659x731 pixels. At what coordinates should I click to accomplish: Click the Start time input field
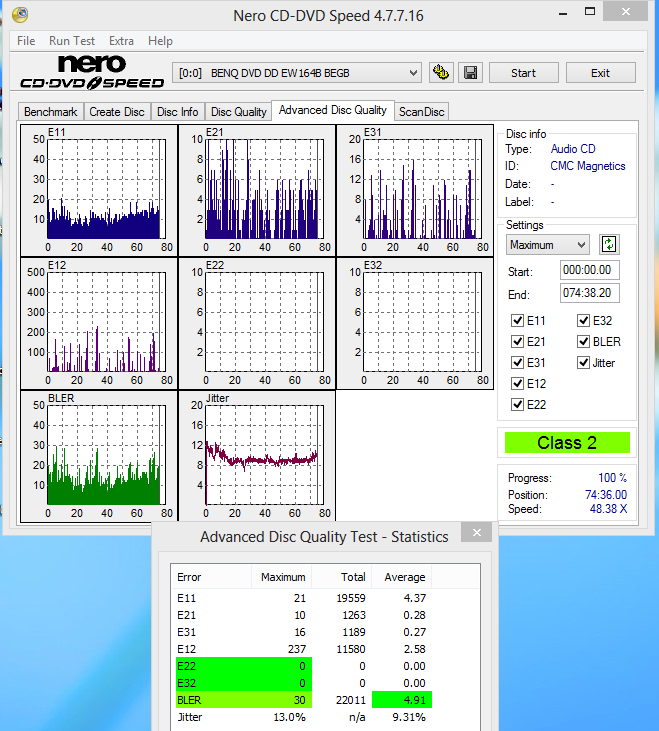(590, 270)
